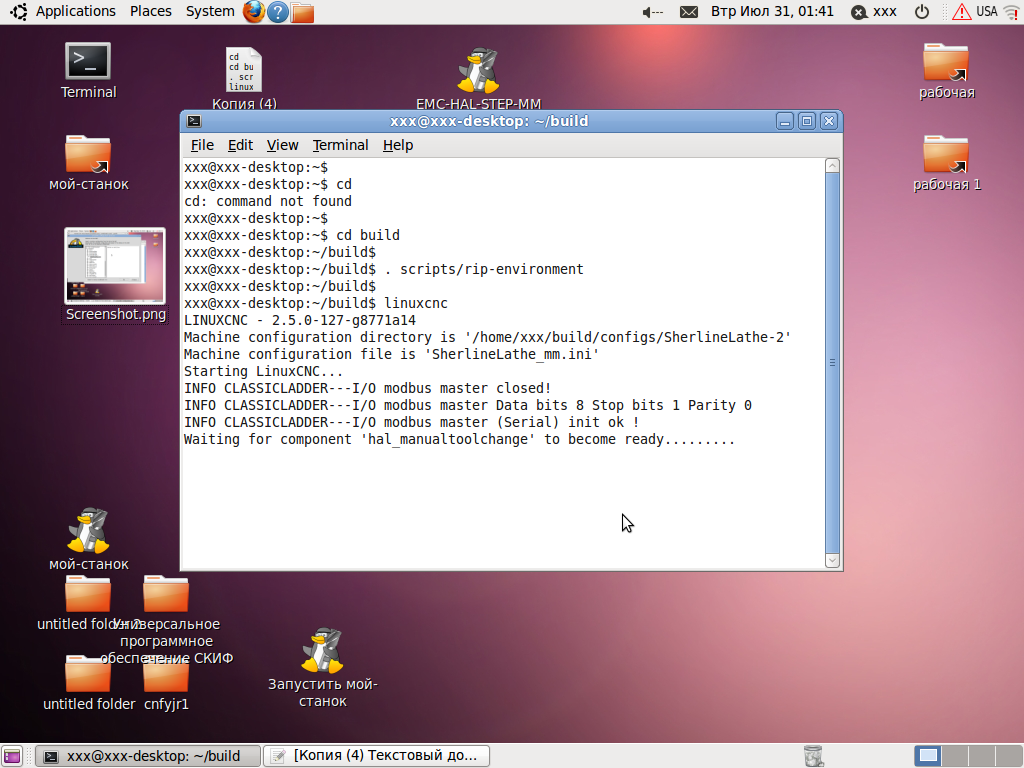Screen dimensions: 1024x768
Task: Click the terminal window title bar text
Action: (x=489, y=121)
